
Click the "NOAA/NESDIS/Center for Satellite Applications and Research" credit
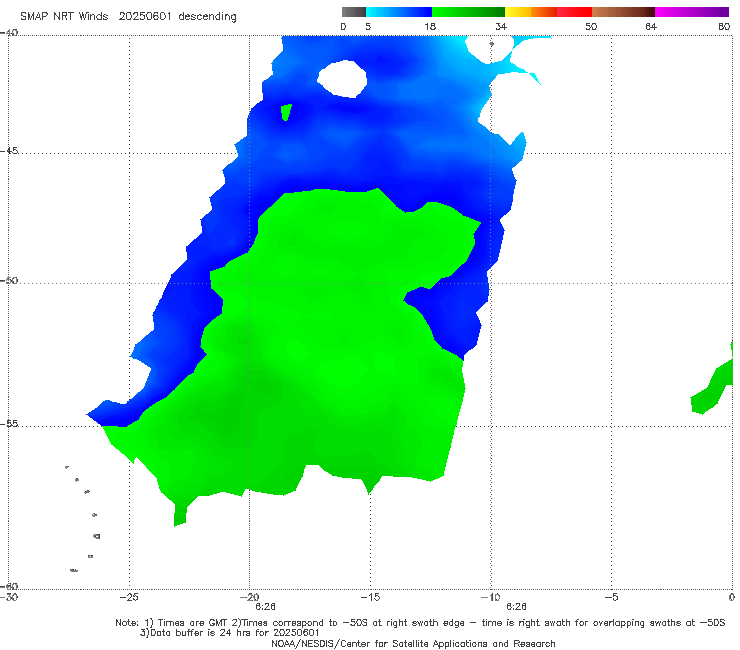click(x=413, y=643)
